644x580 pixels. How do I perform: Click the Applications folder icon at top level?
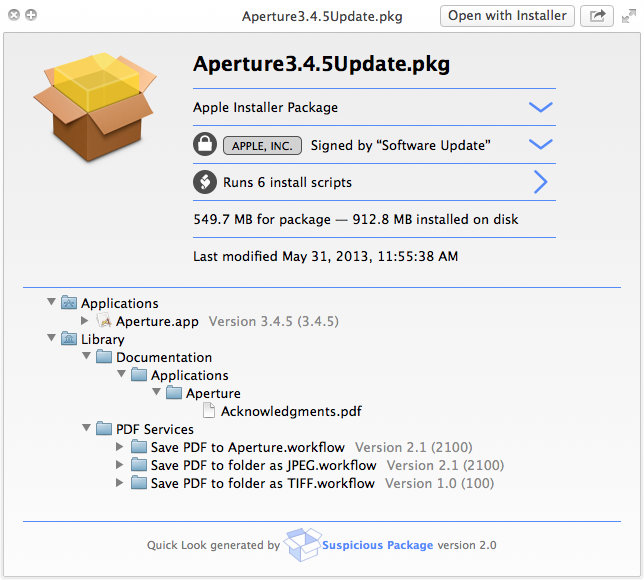[69, 303]
